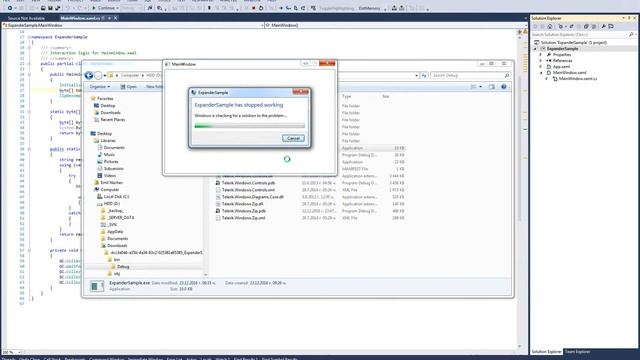Open the GetMemory toolbar dropdown
The height and width of the screenshot is (360, 640).
(x=385, y=8)
